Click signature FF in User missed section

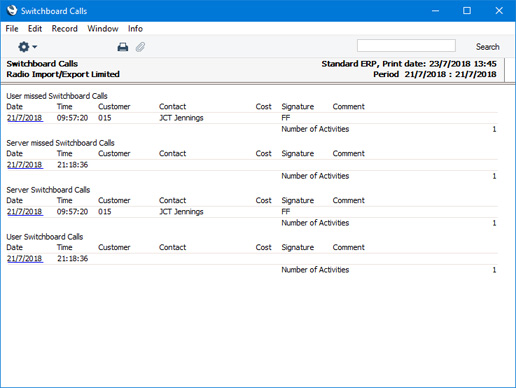click(286, 118)
